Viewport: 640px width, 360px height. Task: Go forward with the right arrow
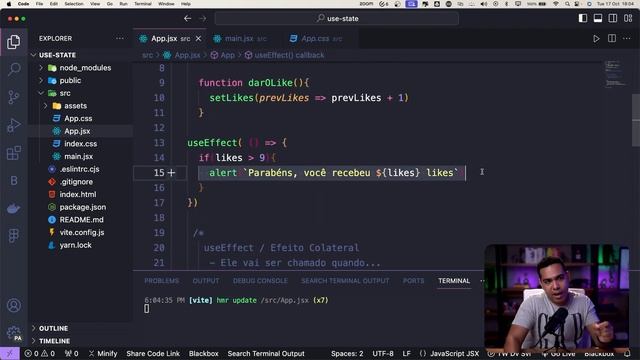tap(202, 18)
